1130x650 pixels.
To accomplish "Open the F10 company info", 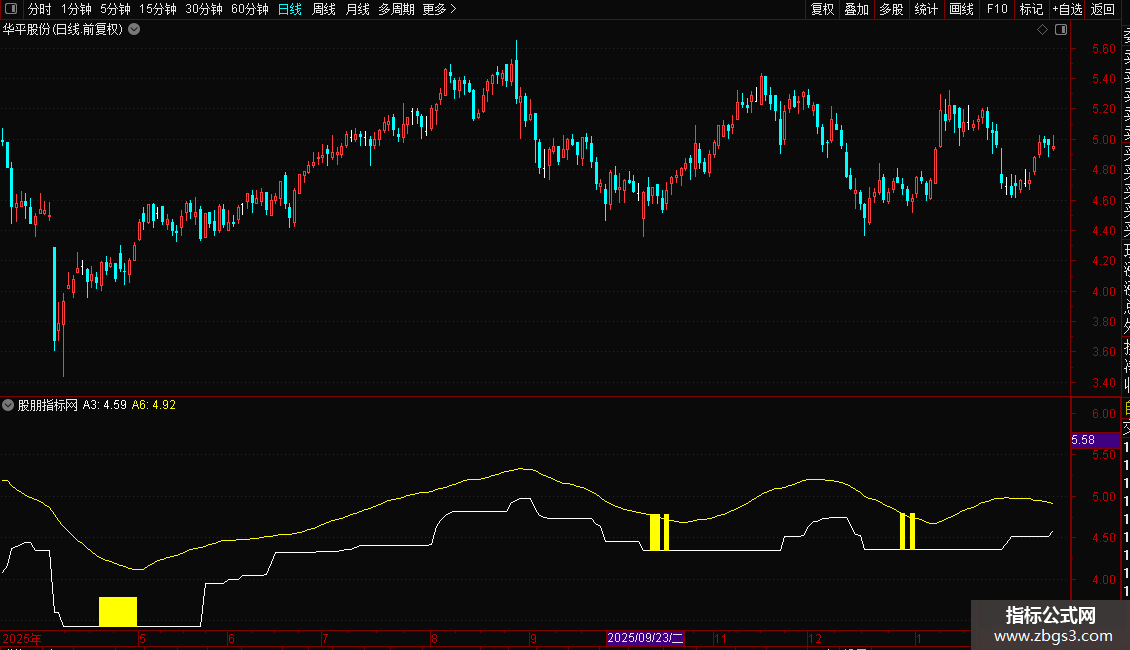I will click(x=997, y=9).
